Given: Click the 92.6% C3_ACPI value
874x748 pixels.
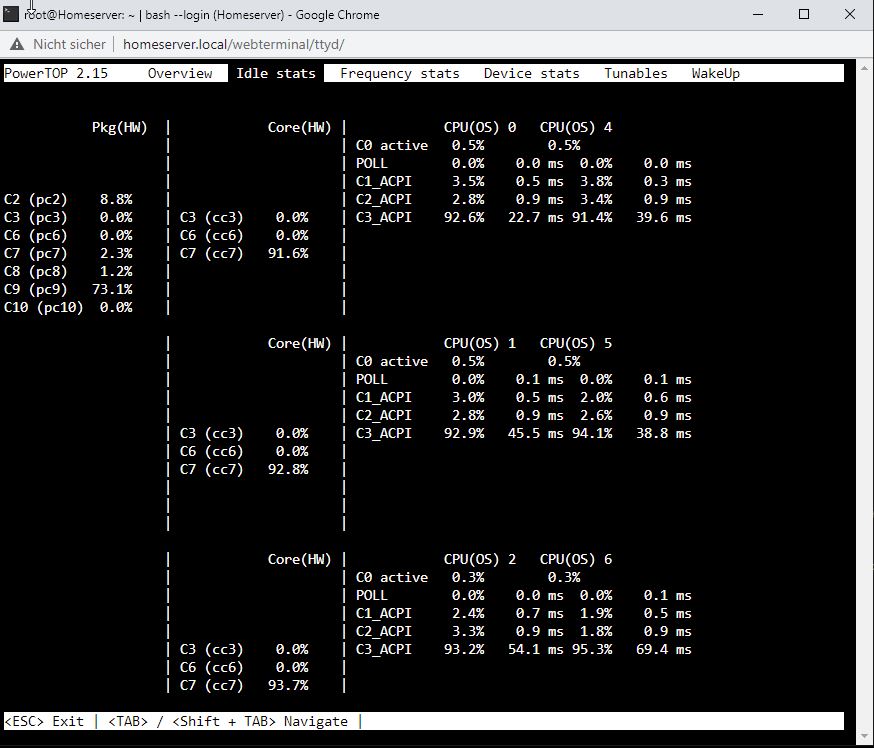Looking at the screenshot, I should tap(464, 217).
